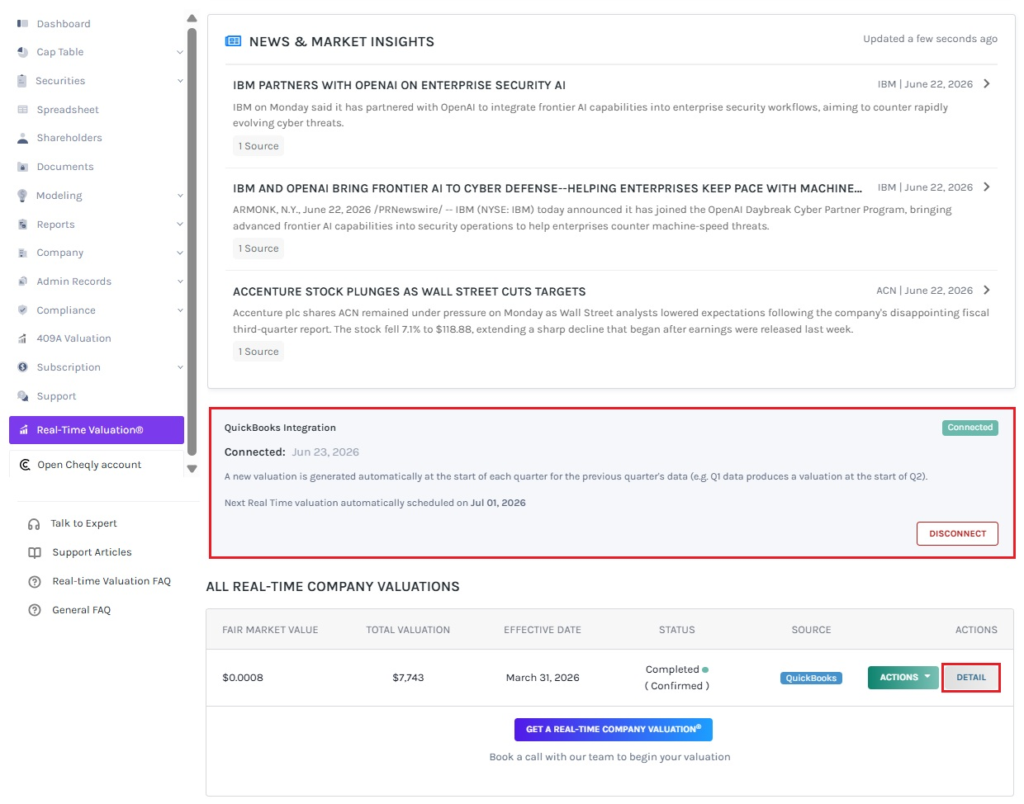Click the Securities clipboard icon
The height and width of the screenshot is (804, 1024).
pyautogui.click(x=22, y=81)
